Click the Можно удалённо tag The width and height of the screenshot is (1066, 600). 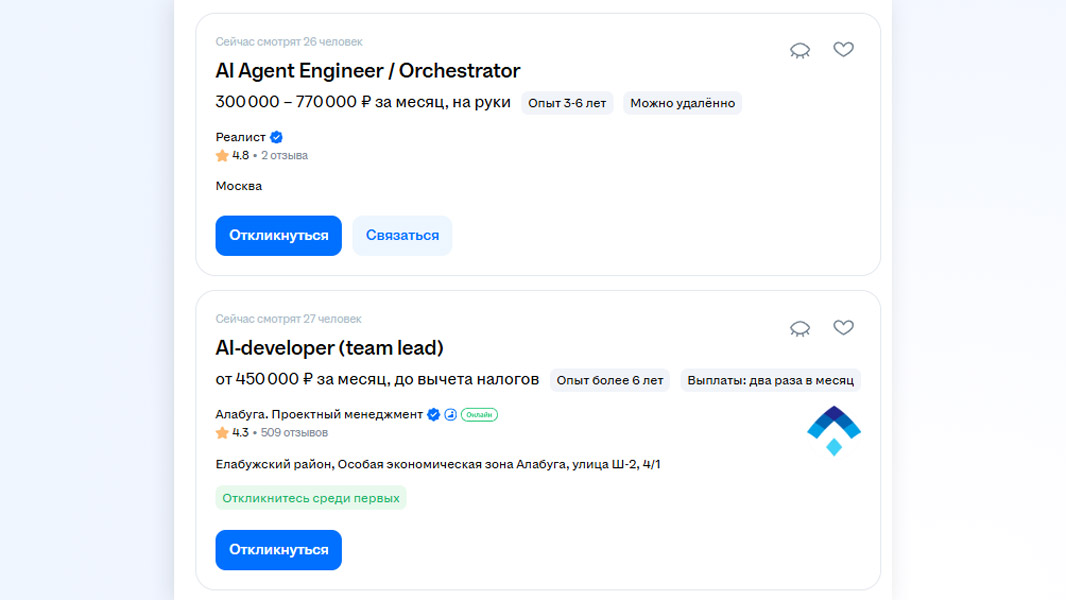(x=682, y=103)
